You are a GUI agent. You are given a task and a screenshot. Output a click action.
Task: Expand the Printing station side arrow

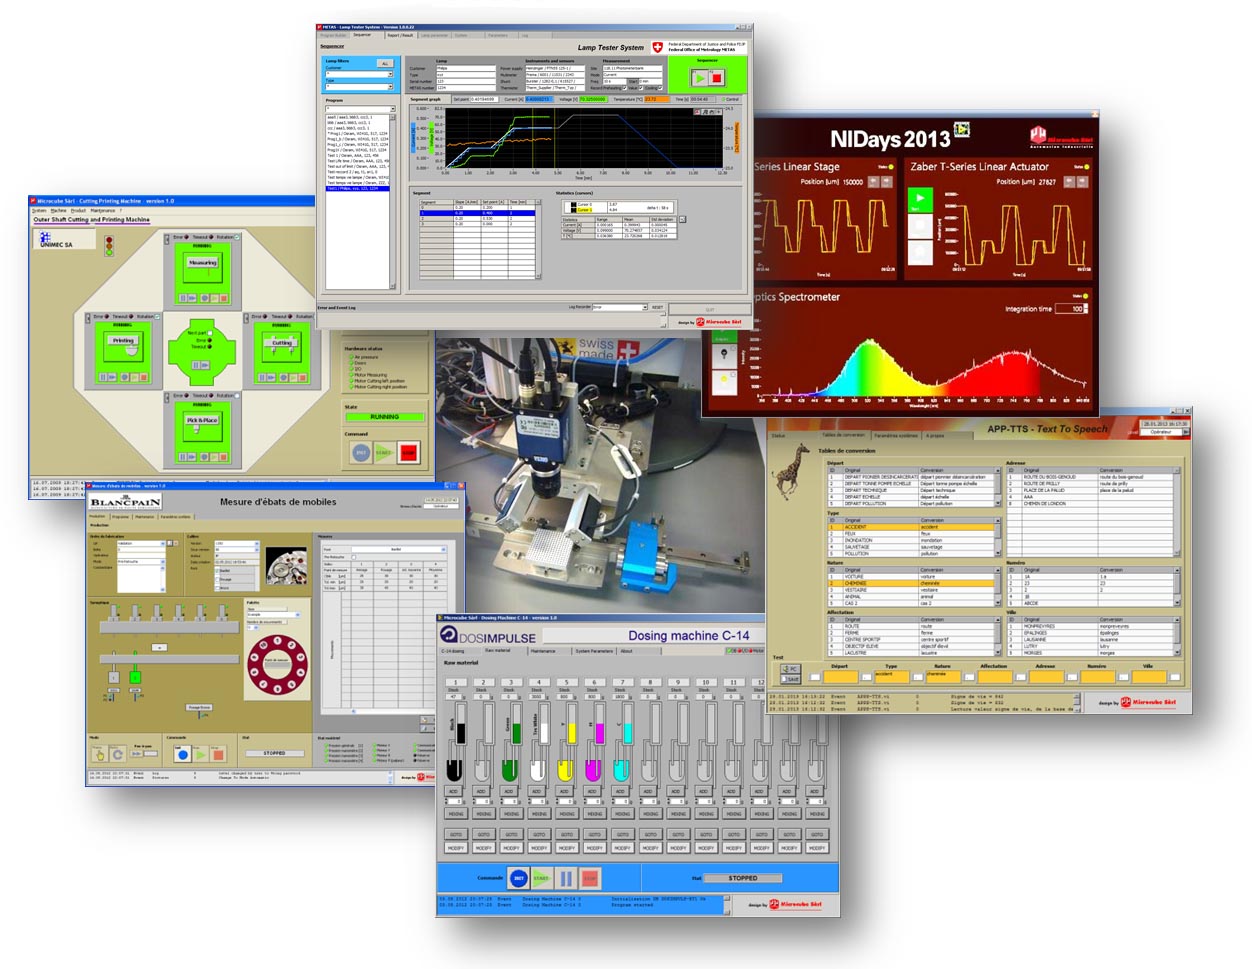[x=88, y=318]
